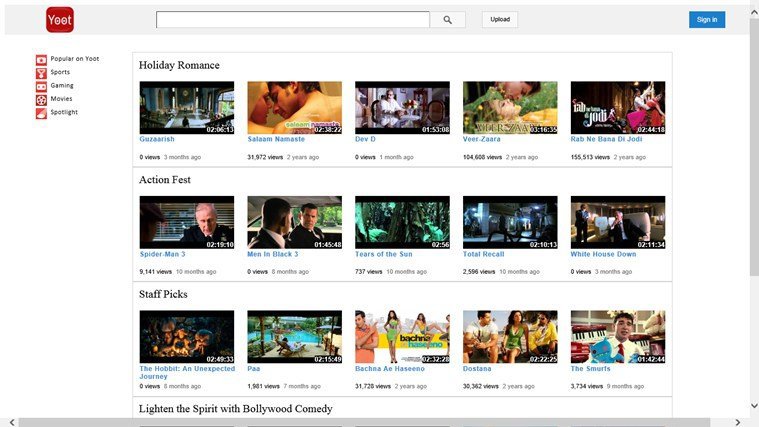
Task: Click The Smurfs title link
Action: tap(590, 368)
